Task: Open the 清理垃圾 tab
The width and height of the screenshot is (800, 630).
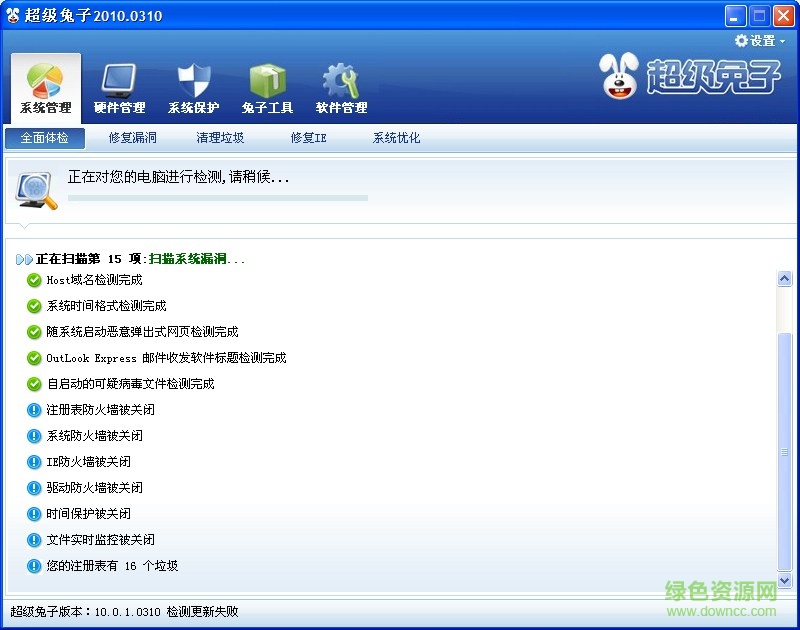Action: (x=220, y=139)
